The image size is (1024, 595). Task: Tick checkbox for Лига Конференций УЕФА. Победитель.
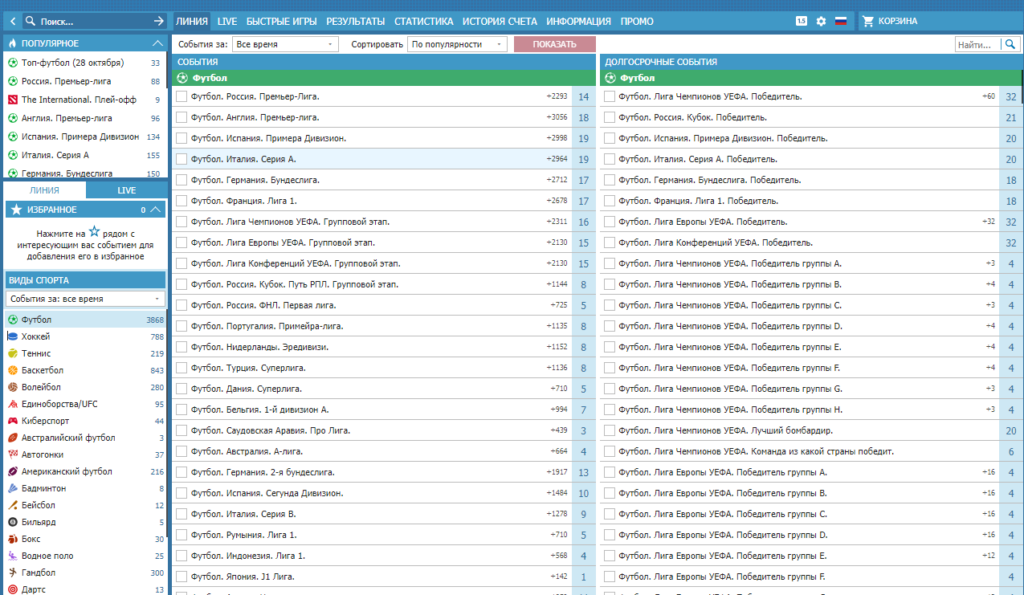(x=609, y=243)
